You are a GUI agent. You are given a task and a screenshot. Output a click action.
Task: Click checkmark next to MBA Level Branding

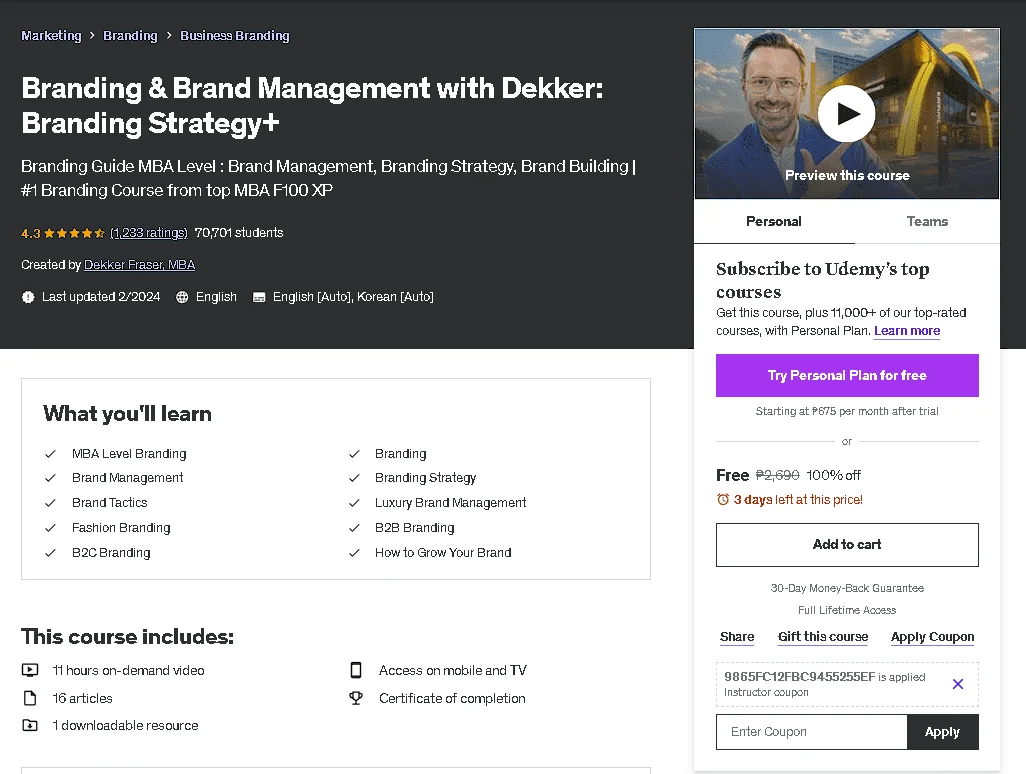[x=50, y=453]
